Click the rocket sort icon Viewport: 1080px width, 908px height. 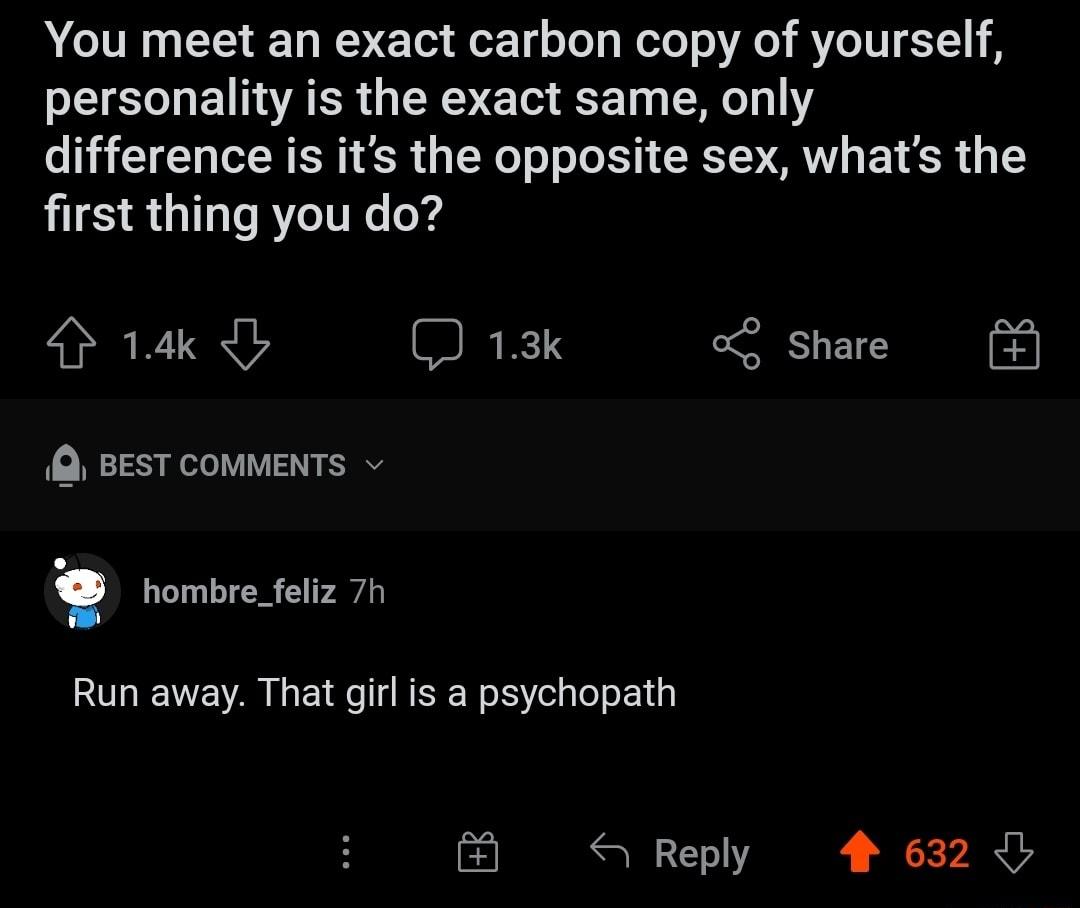pos(65,466)
